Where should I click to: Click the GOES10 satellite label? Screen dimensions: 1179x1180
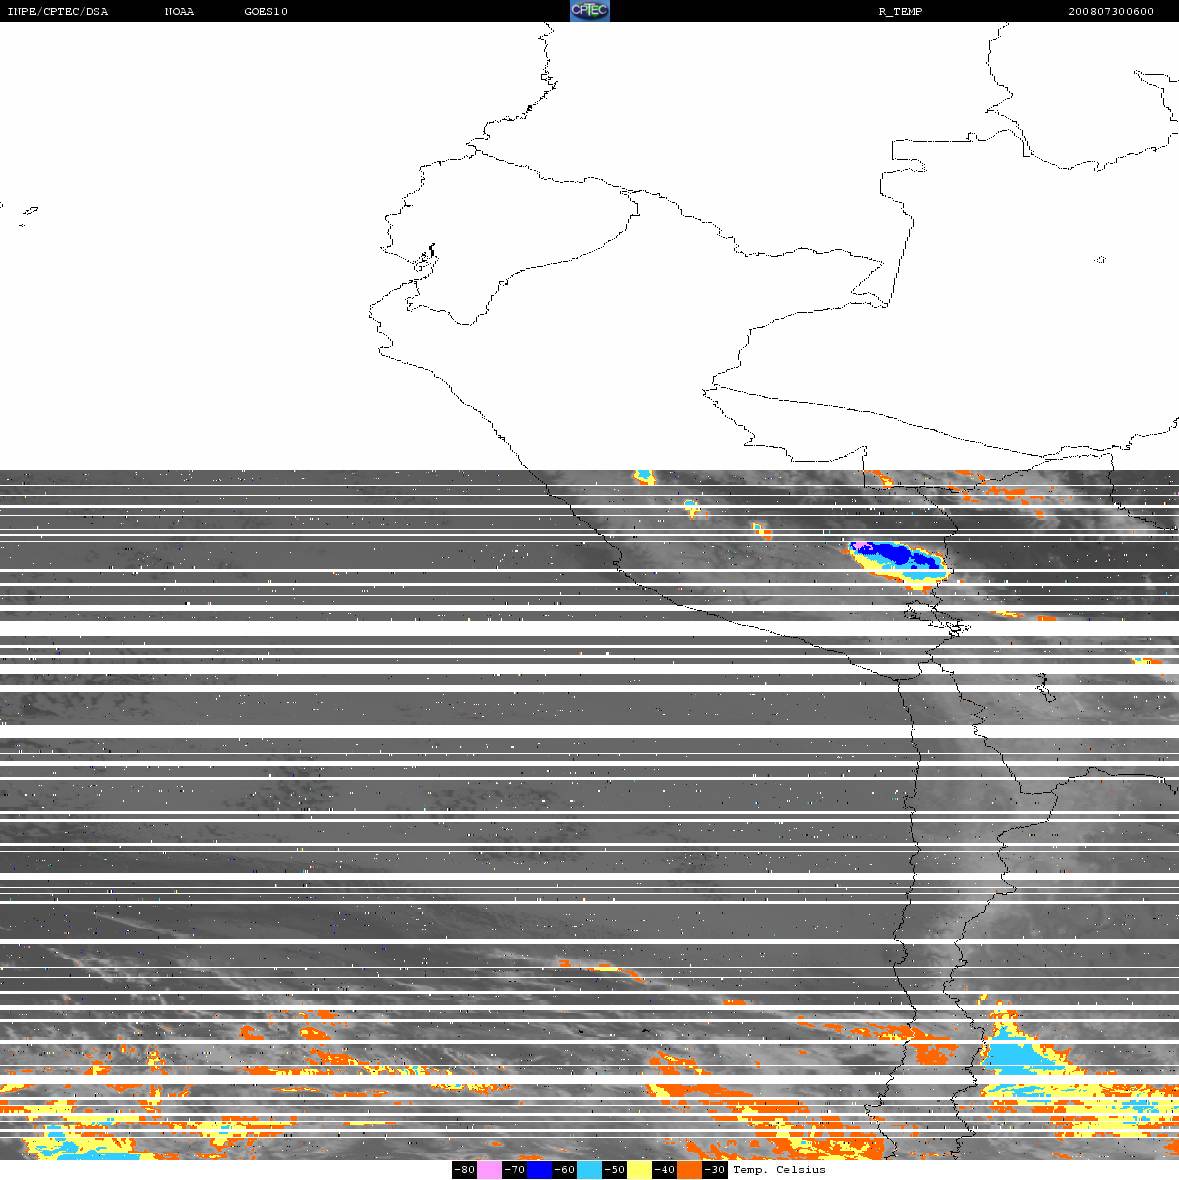(266, 11)
